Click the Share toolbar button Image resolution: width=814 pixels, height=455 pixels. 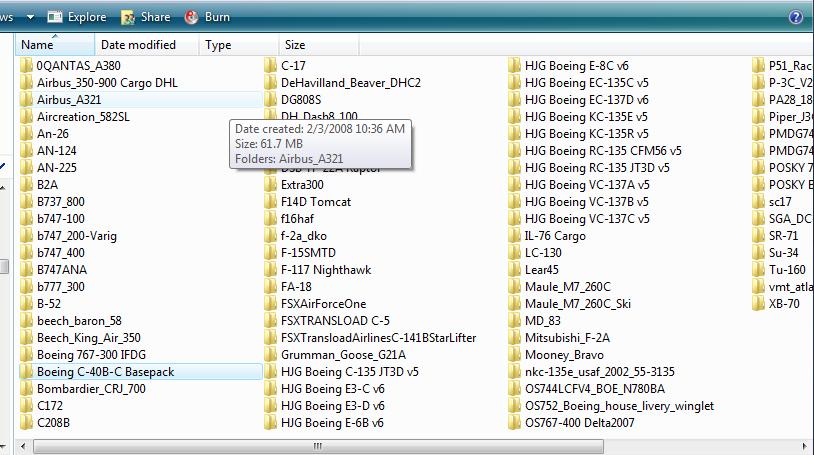click(x=146, y=17)
